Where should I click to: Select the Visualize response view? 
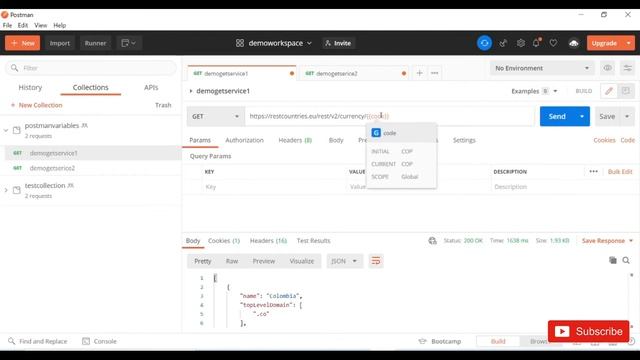(x=302, y=261)
